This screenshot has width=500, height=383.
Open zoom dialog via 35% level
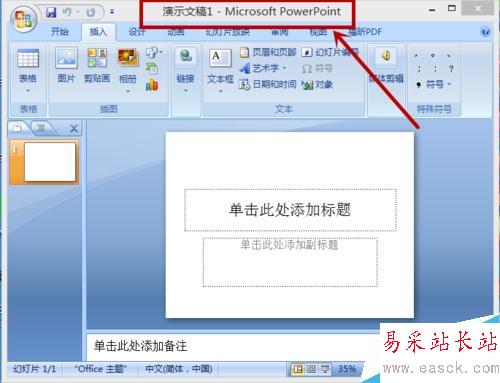coord(347,369)
